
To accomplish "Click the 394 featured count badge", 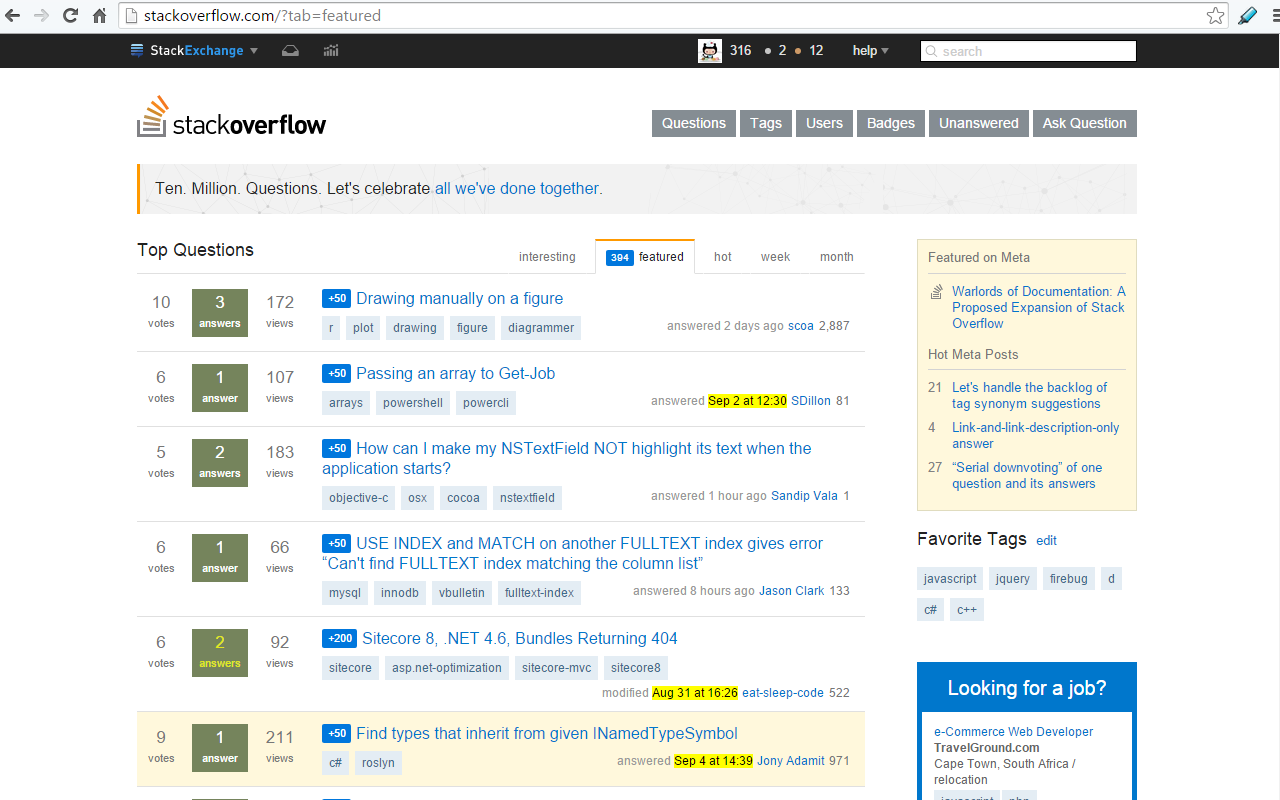I will coord(619,257).
